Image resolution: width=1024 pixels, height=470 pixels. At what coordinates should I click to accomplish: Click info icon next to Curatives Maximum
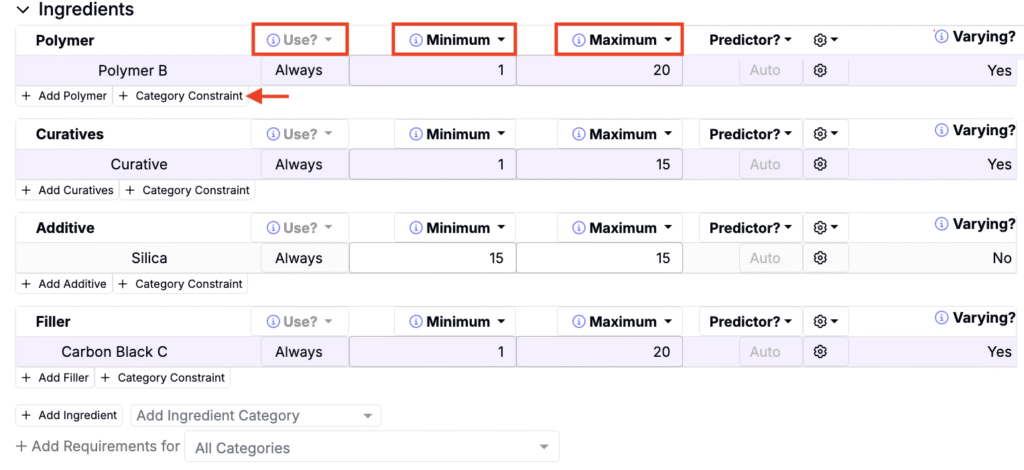pyautogui.click(x=578, y=134)
